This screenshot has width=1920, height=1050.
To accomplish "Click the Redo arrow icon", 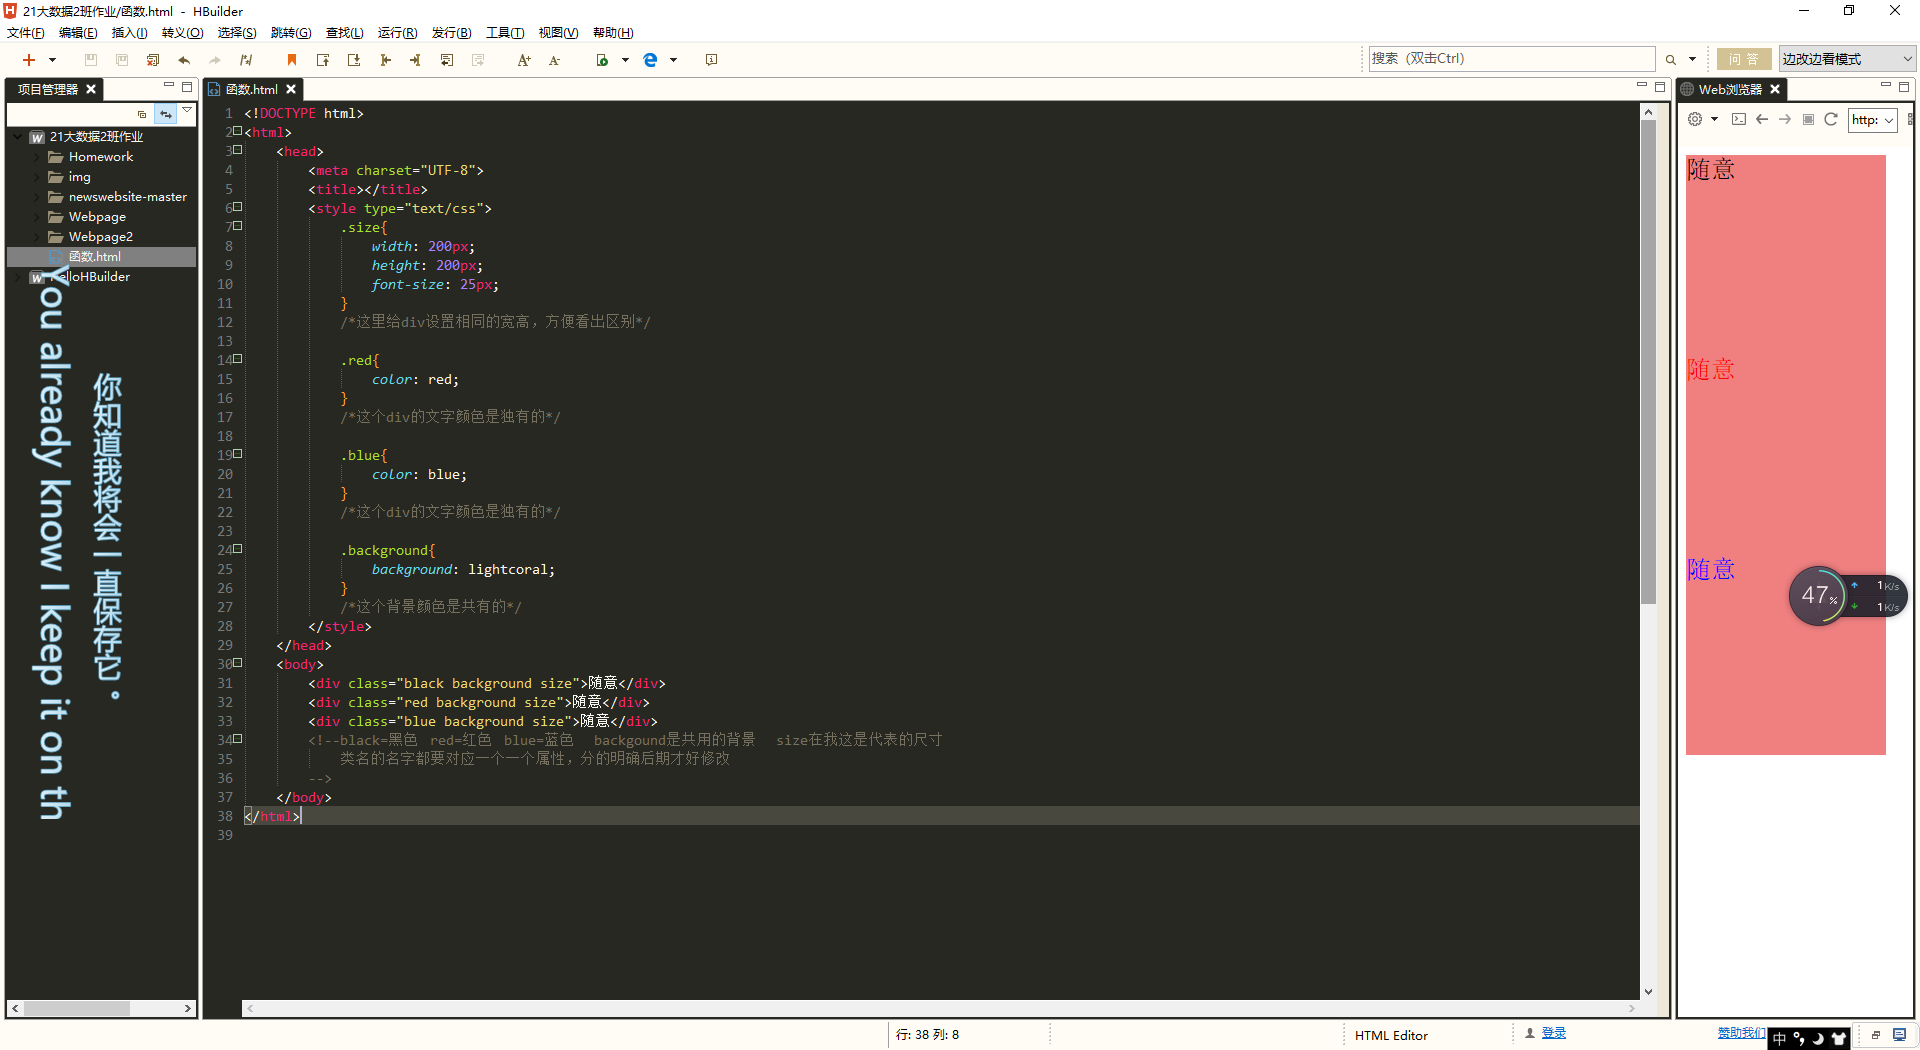I will pos(215,60).
